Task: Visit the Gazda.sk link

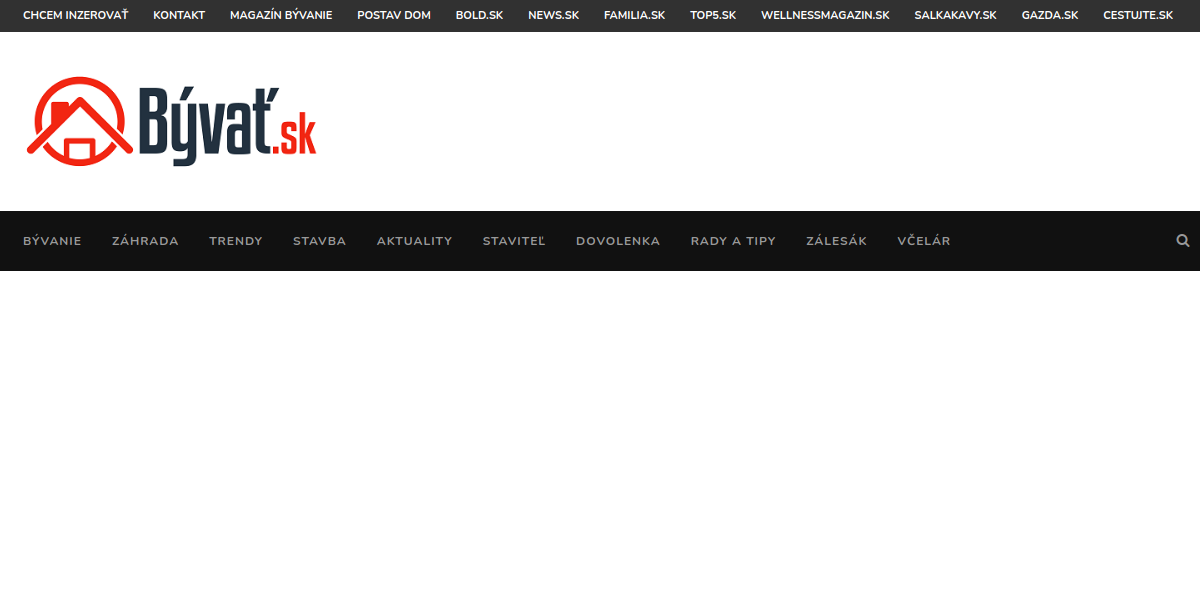Action: click(1050, 15)
